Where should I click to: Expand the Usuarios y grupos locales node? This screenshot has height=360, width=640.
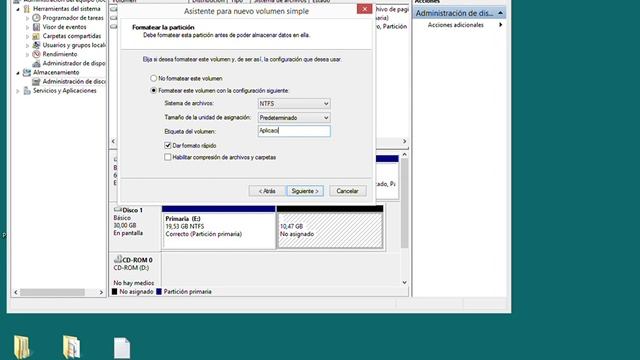(x=28, y=45)
